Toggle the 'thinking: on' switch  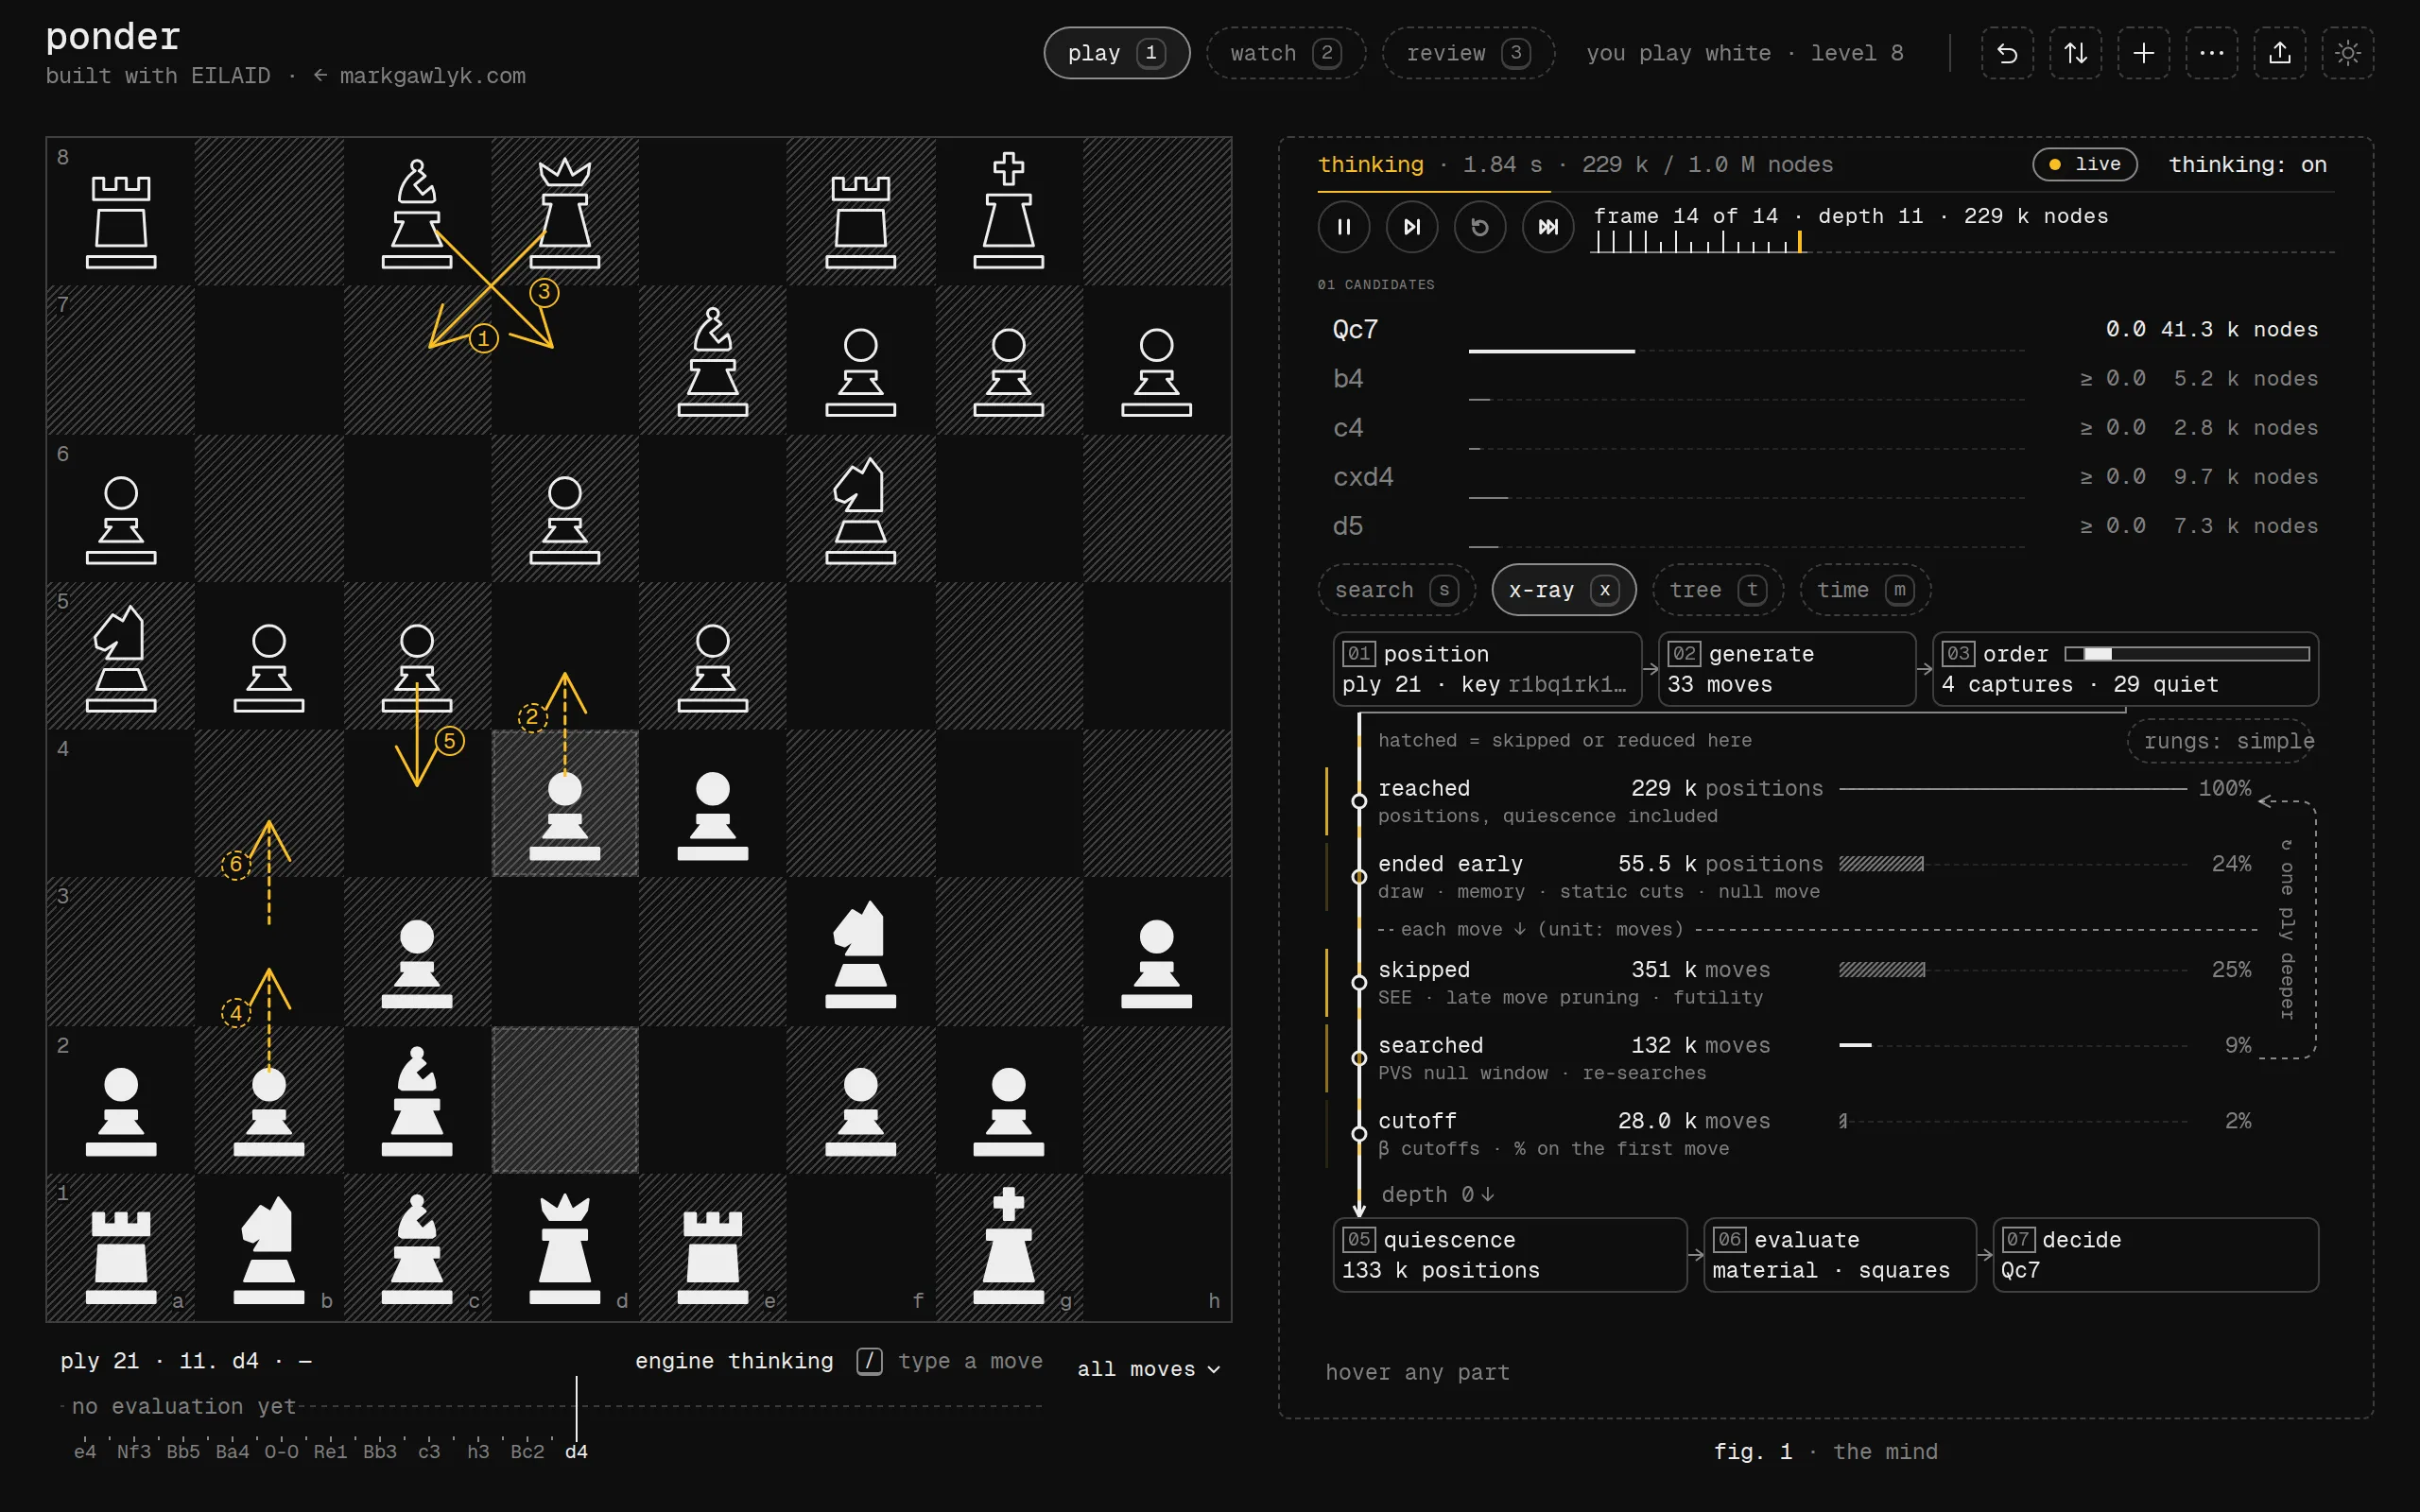[2247, 164]
